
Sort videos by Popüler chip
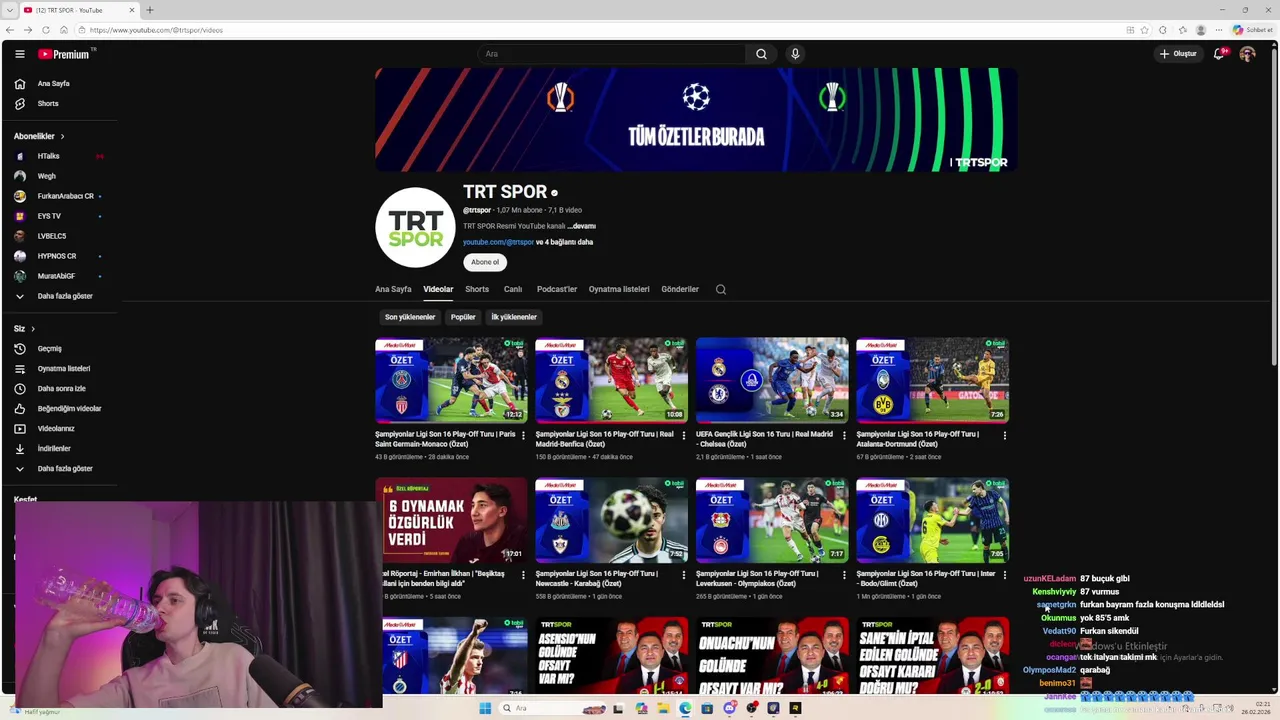coord(463,317)
